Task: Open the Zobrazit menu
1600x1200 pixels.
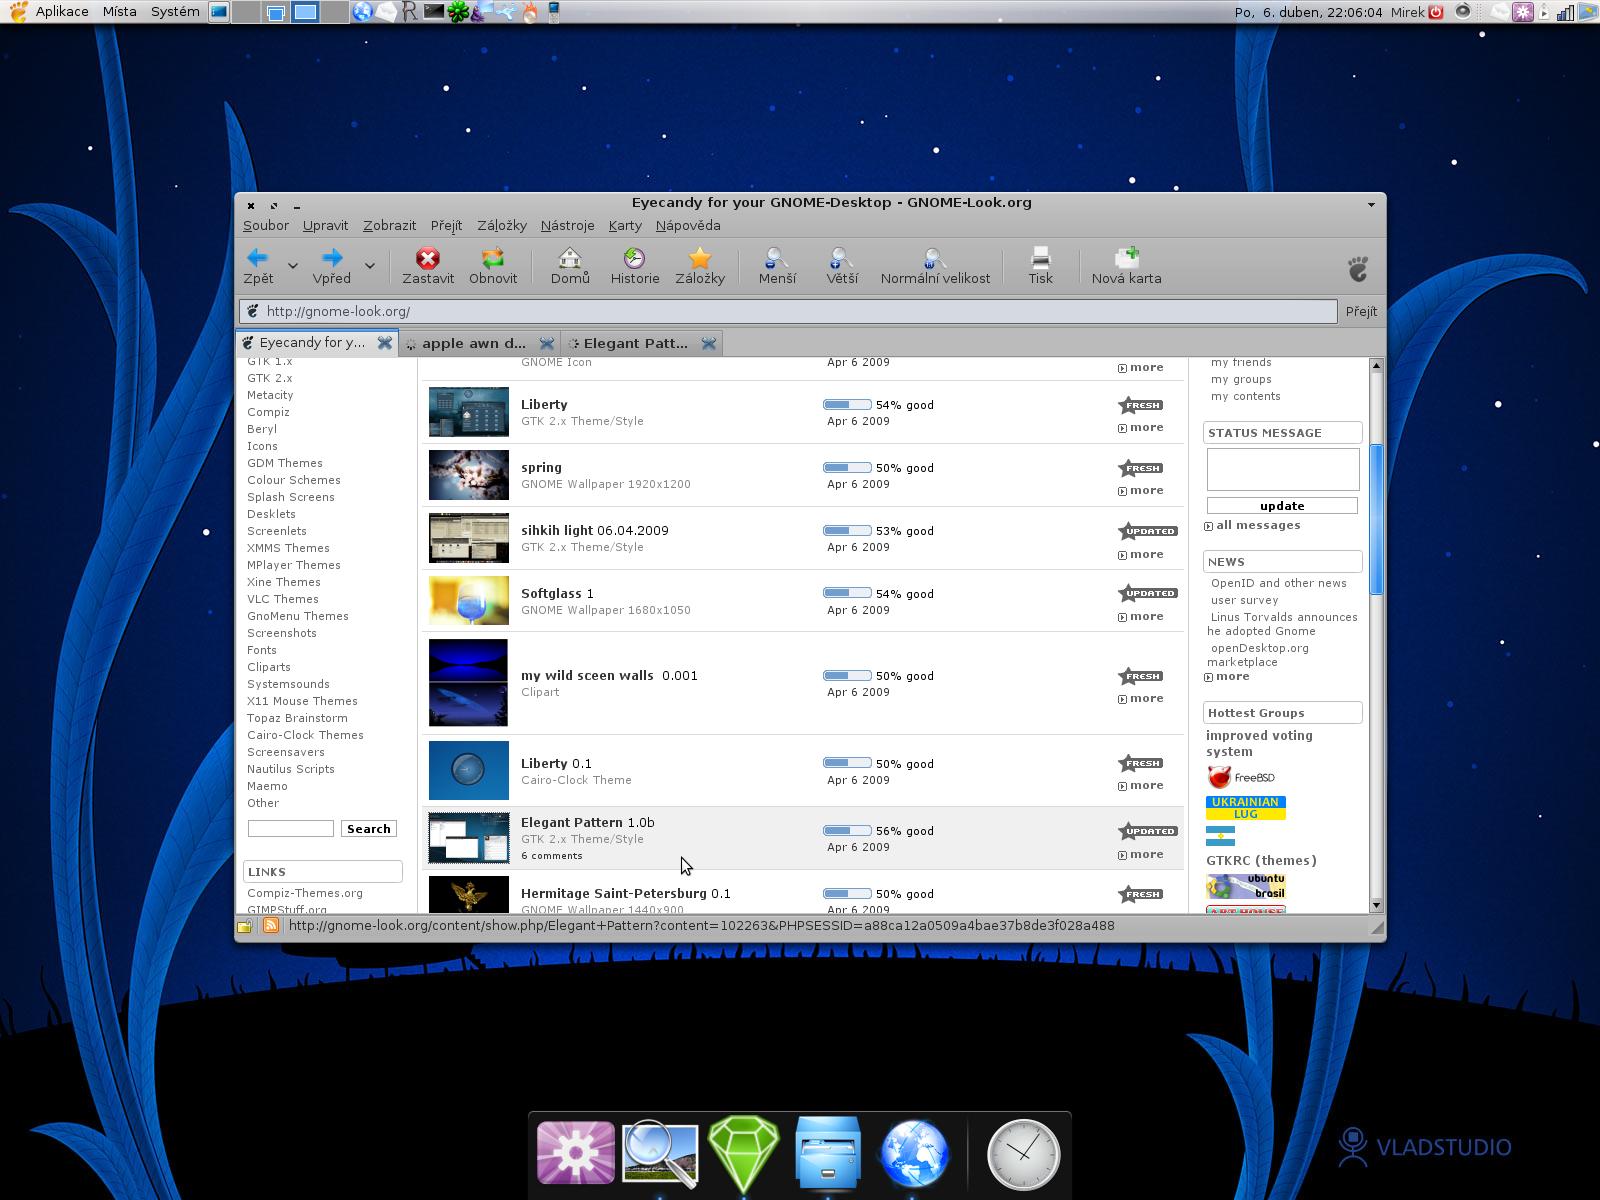Action: coord(389,226)
